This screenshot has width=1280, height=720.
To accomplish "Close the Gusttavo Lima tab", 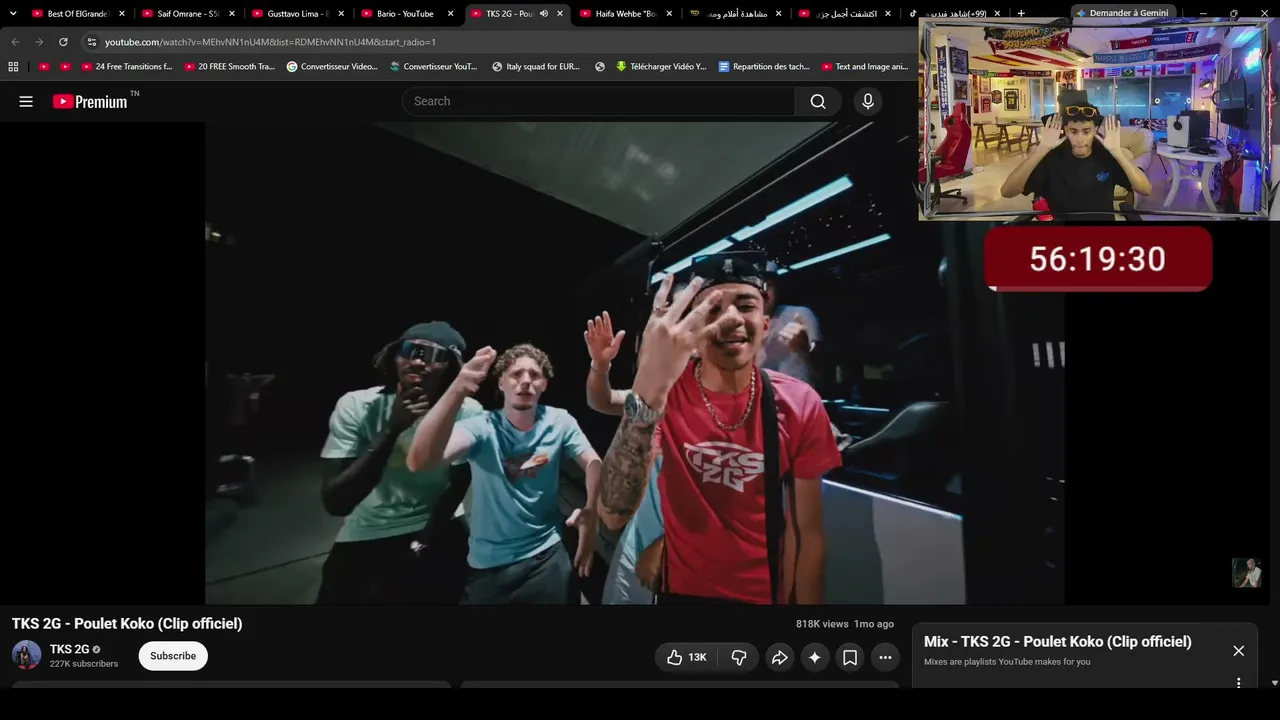I will coord(341,14).
